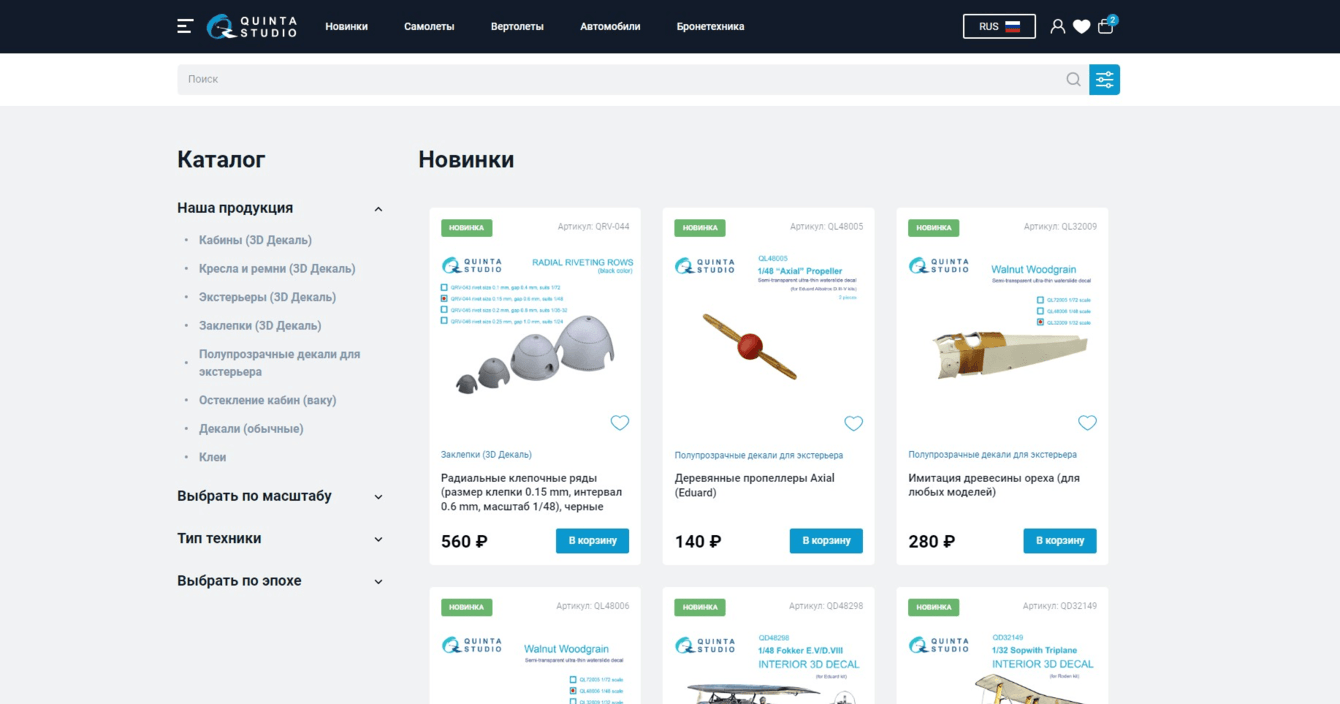The width and height of the screenshot is (1340, 704).
Task: Open the Кабины (3D Декаль) category link
Action: click(255, 240)
